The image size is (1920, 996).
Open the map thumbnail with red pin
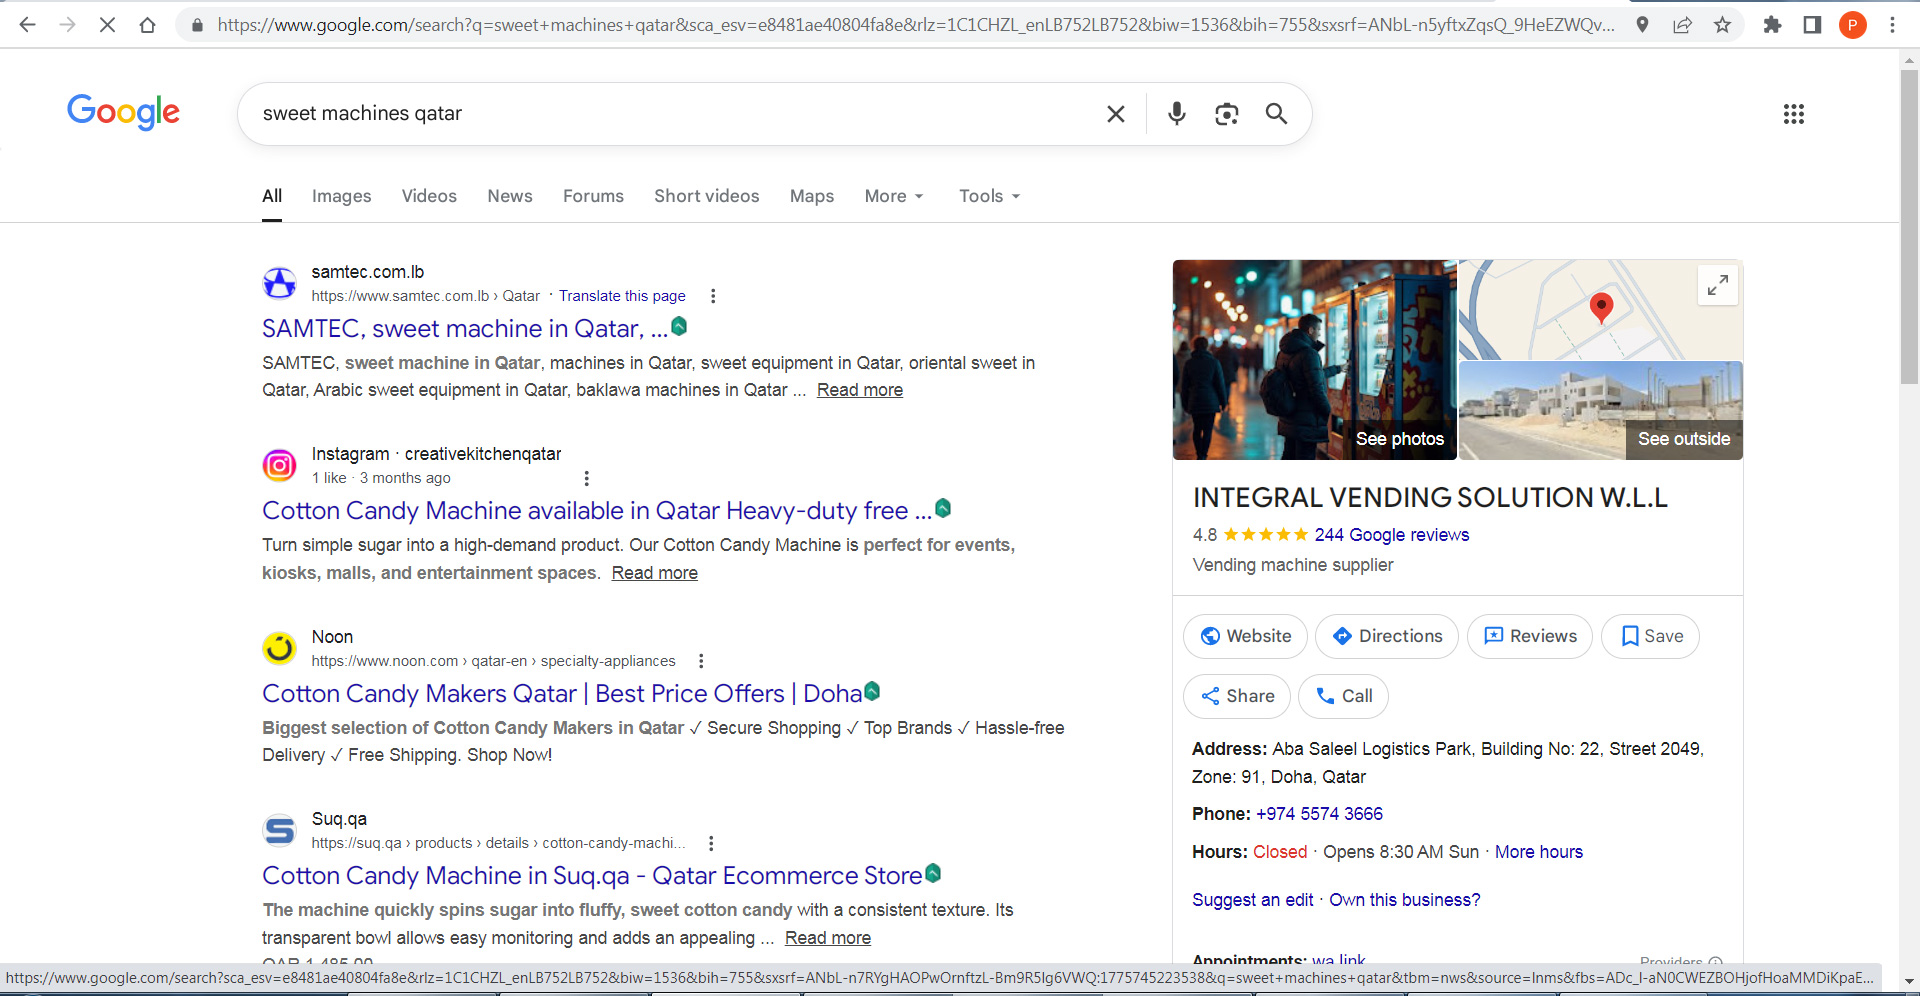tap(1600, 310)
